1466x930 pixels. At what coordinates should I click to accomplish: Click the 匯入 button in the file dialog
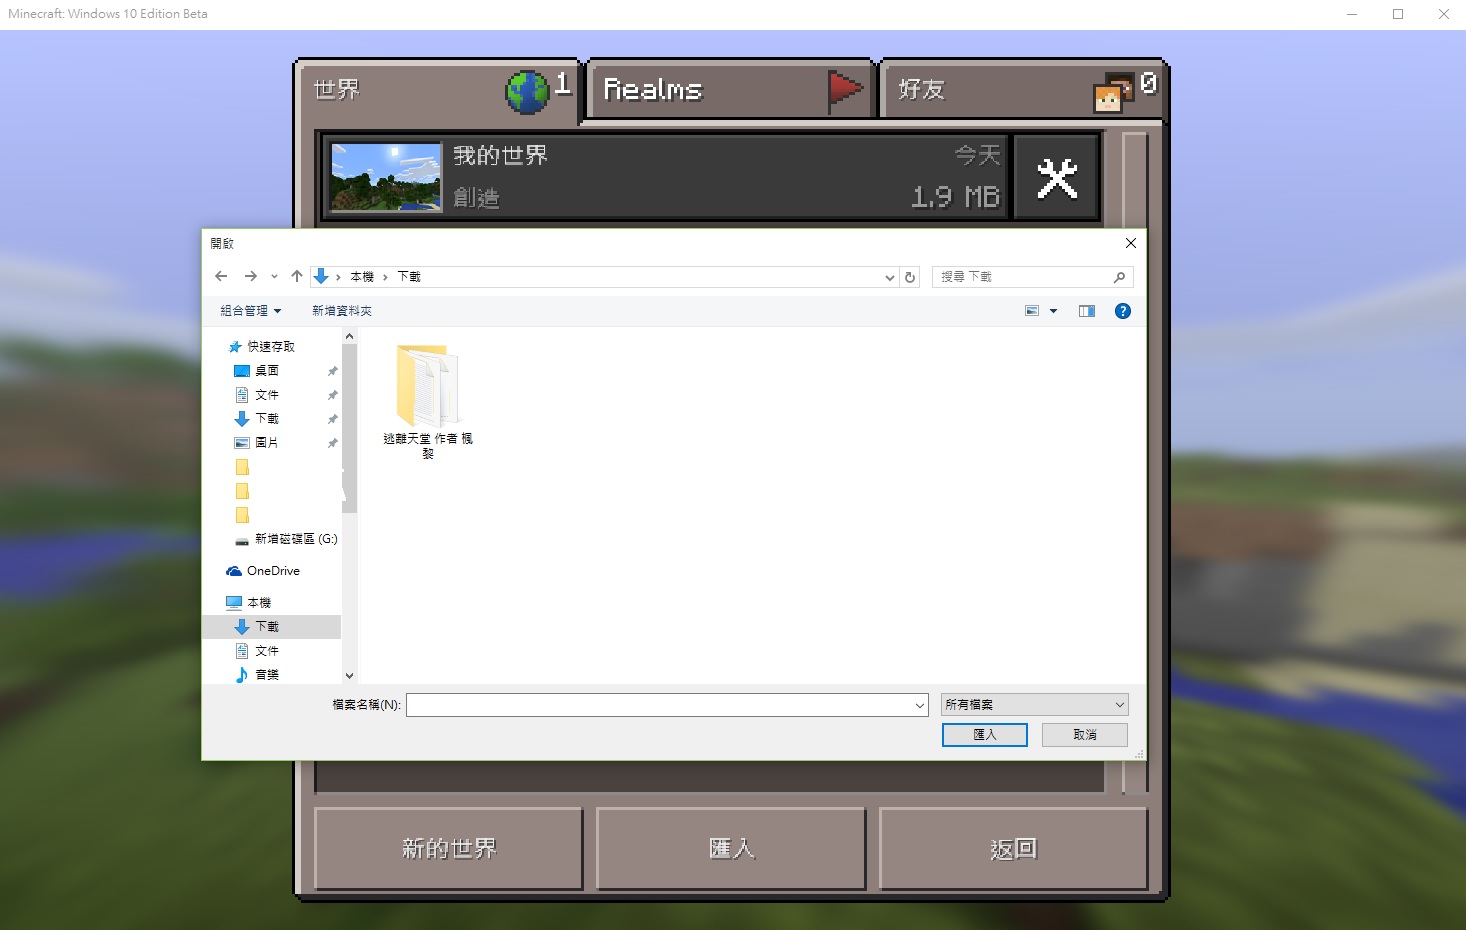[x=984, y=735]
